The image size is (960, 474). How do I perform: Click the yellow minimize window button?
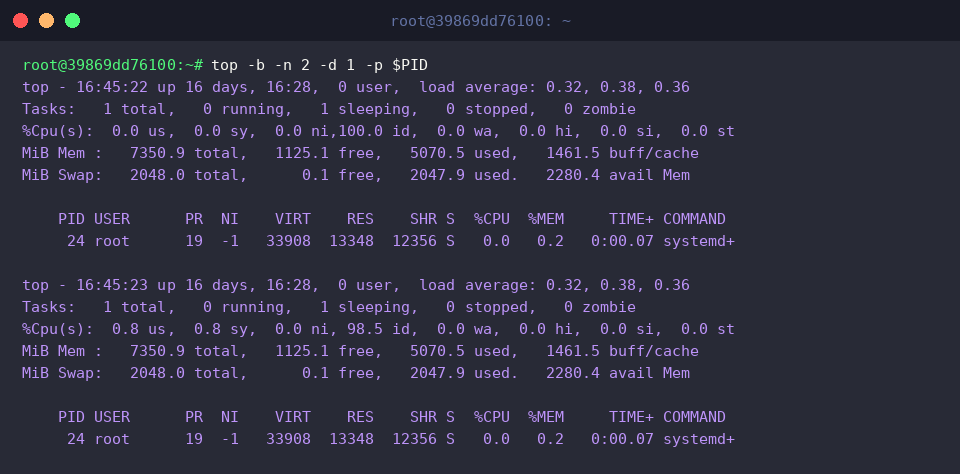(x=47, y=21)
